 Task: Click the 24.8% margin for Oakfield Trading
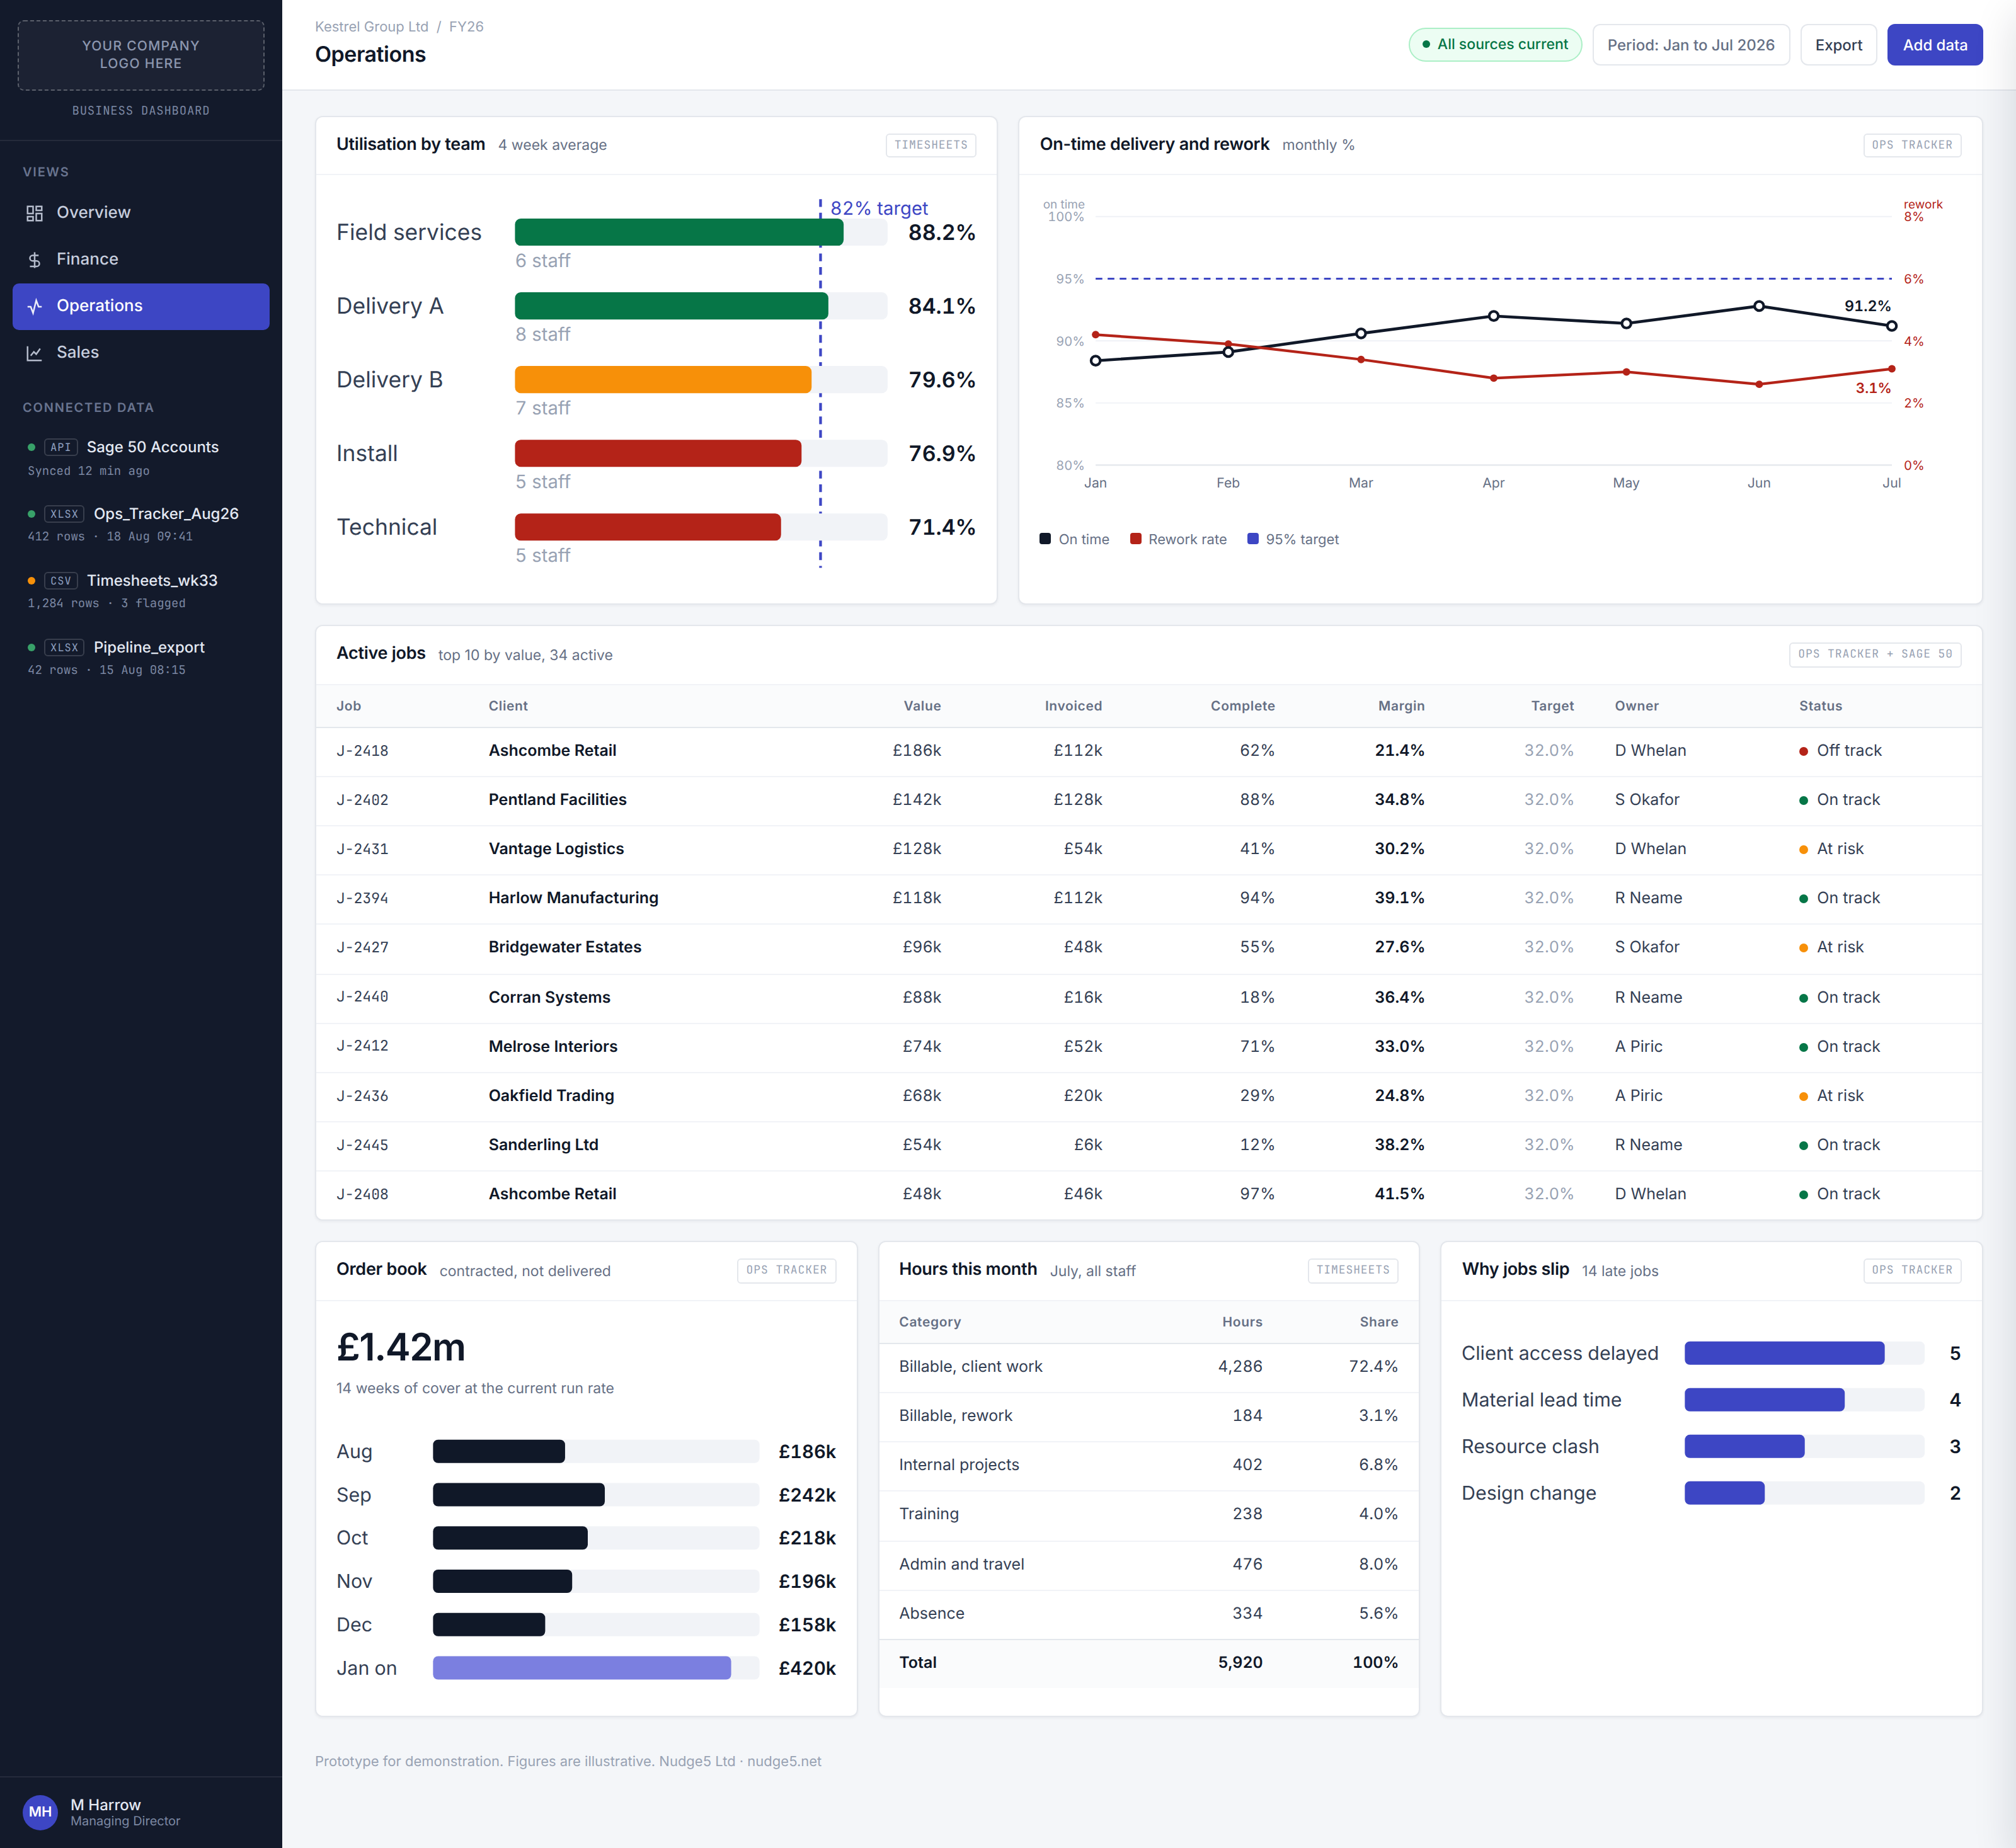(1399, 1095)
